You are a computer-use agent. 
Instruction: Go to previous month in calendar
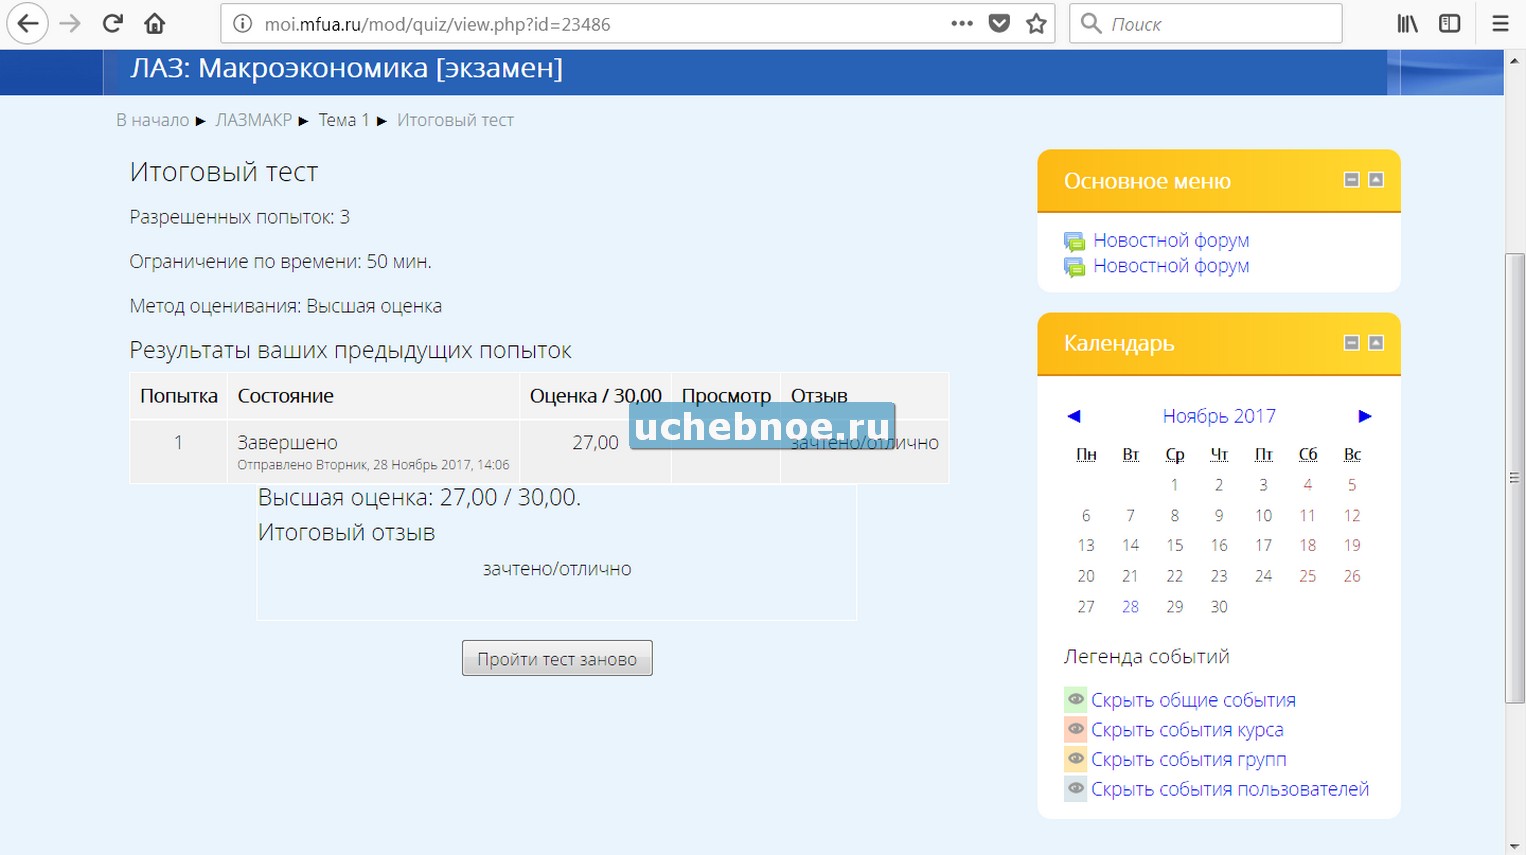click(x=1074, y=416)
